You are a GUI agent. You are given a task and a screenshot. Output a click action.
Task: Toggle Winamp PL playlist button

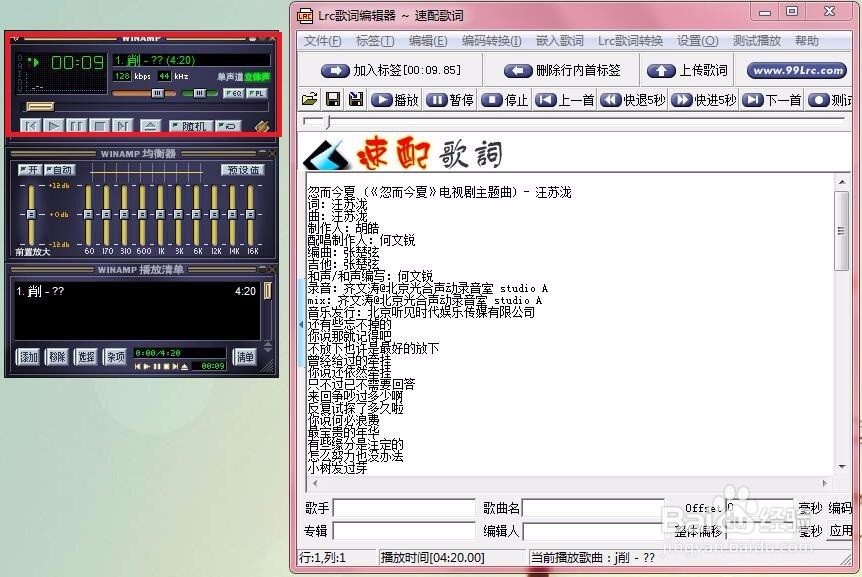coord(257,93)
